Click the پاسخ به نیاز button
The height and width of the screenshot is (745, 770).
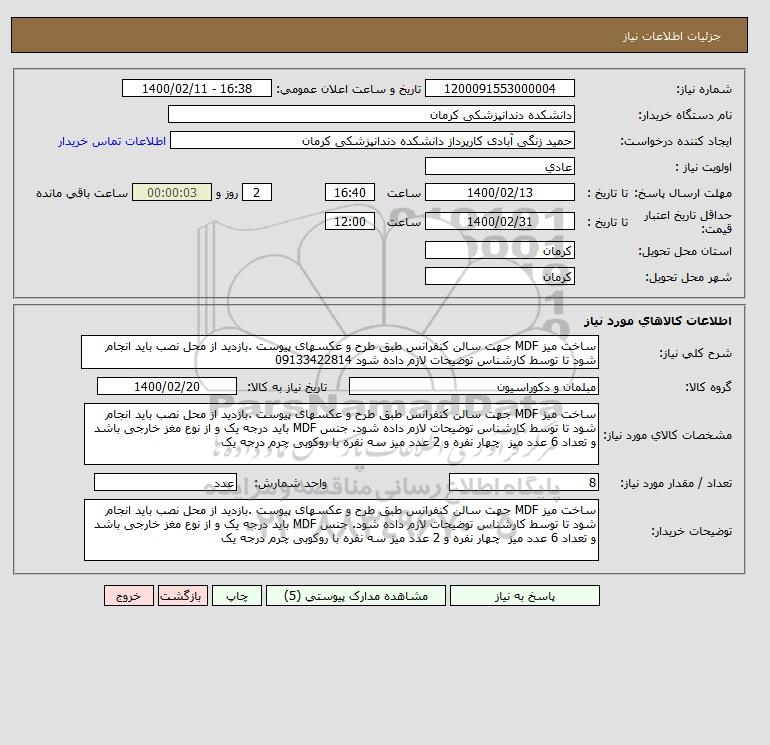[x=524, y=595]
